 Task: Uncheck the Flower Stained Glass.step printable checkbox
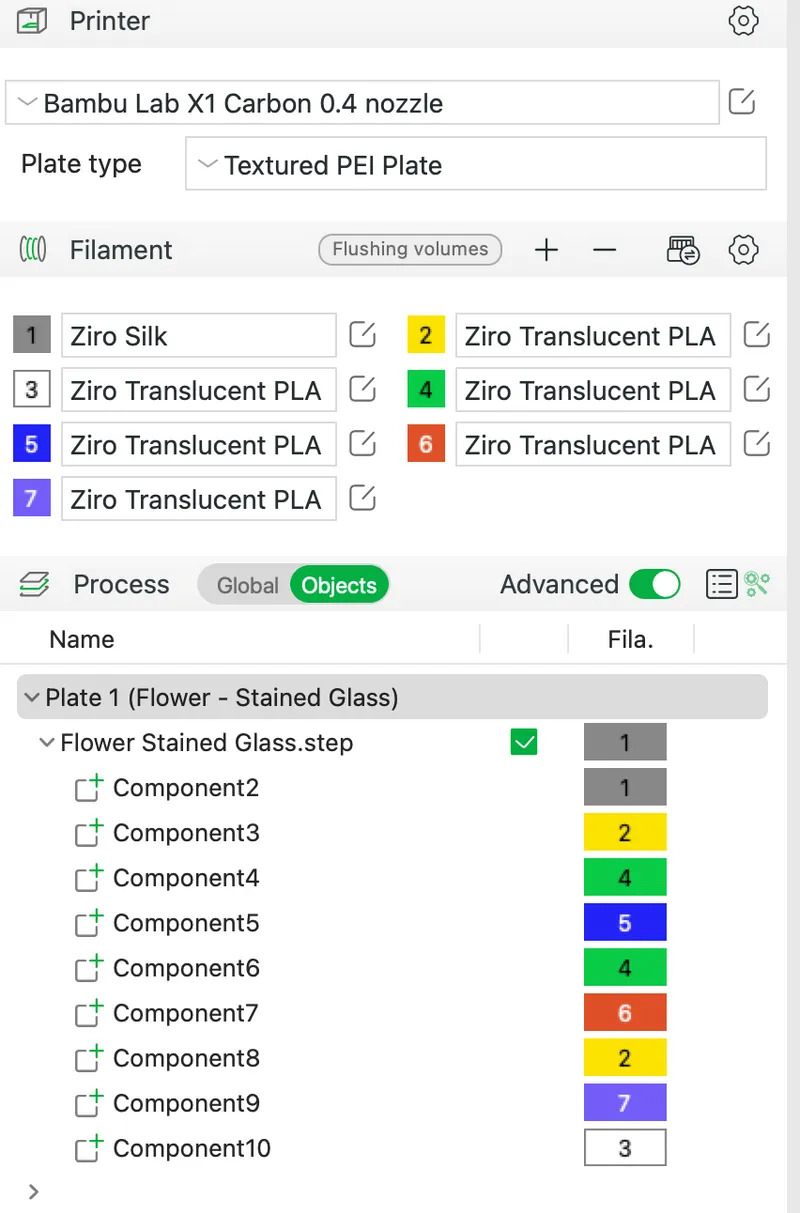[x=524, y=742]
